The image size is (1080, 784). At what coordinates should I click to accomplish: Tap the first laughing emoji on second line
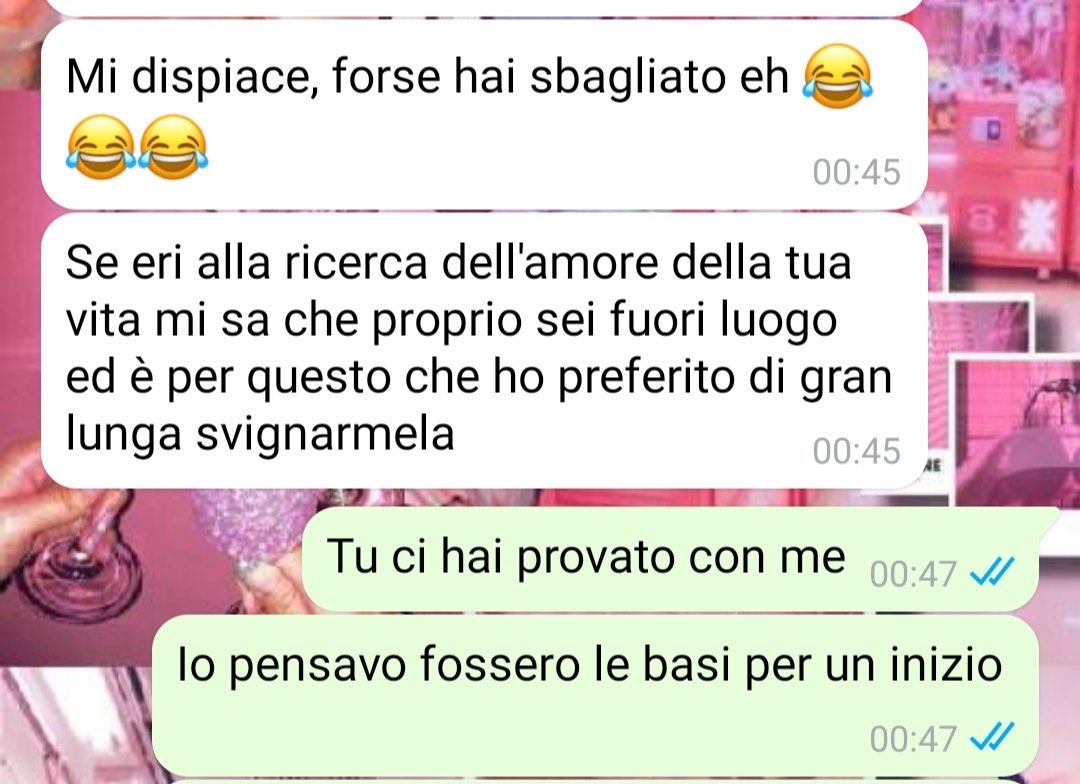coord(101,147)
